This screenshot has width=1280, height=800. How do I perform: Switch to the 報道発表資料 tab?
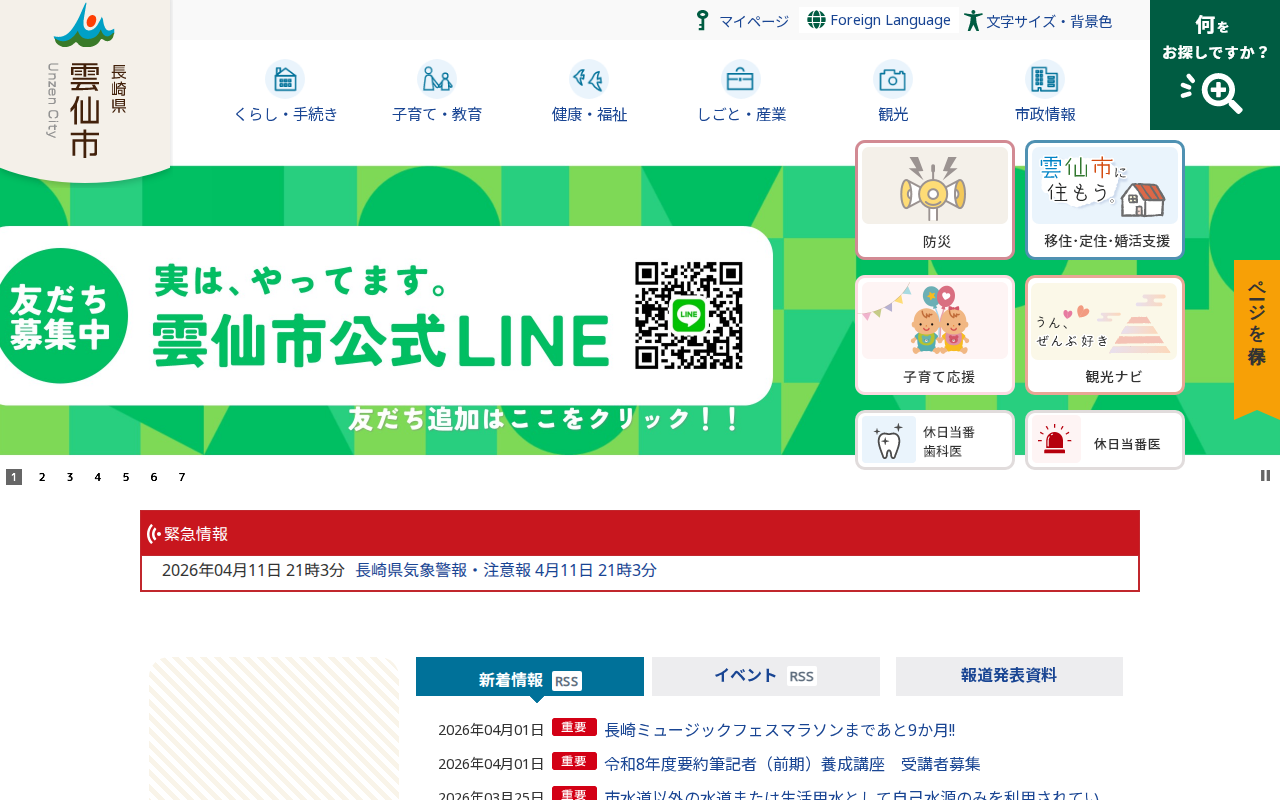[x=1009, y=676]
